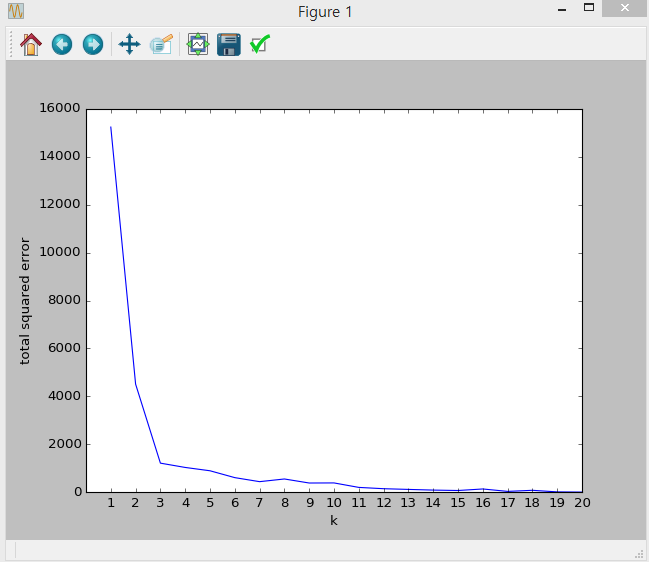
Task: Click the x-axis tick label 20
Action: click(x=582, y=503)
